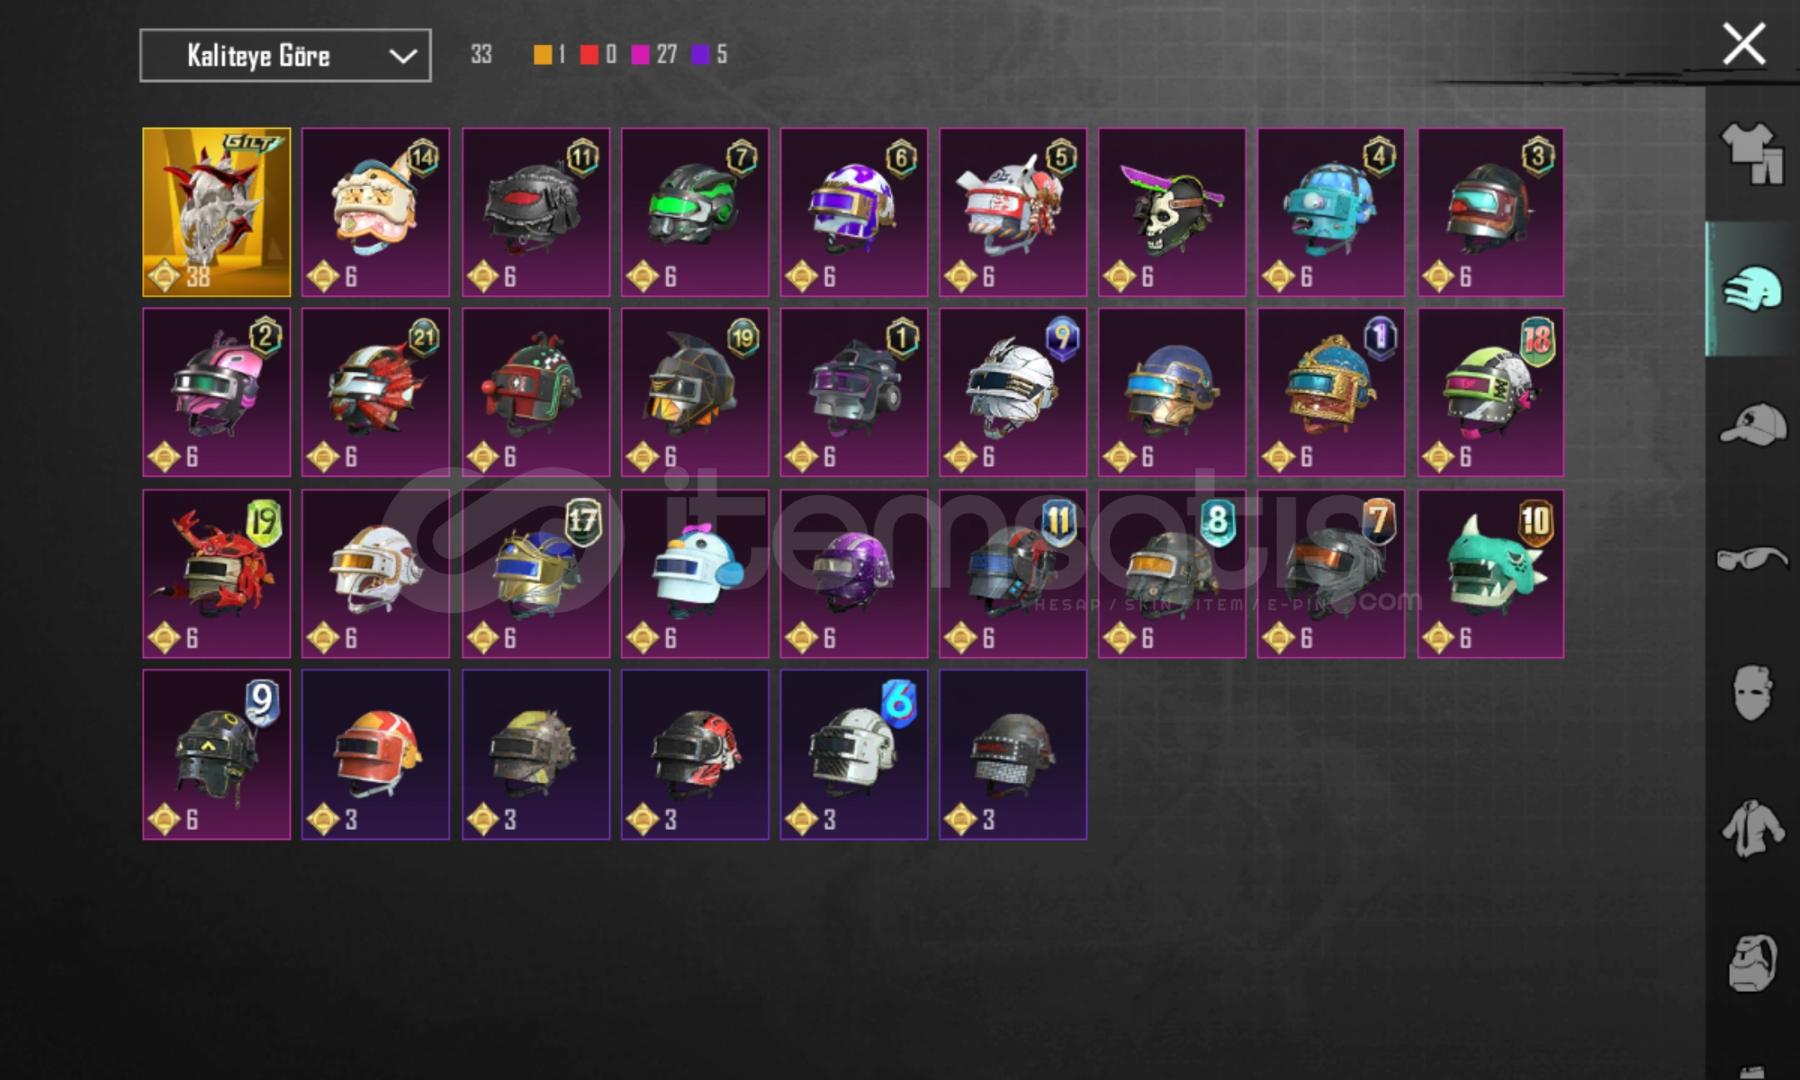1800x1080 pixels.
Task: Select the orange rarity filter swatch
Action: click(542, 55)
